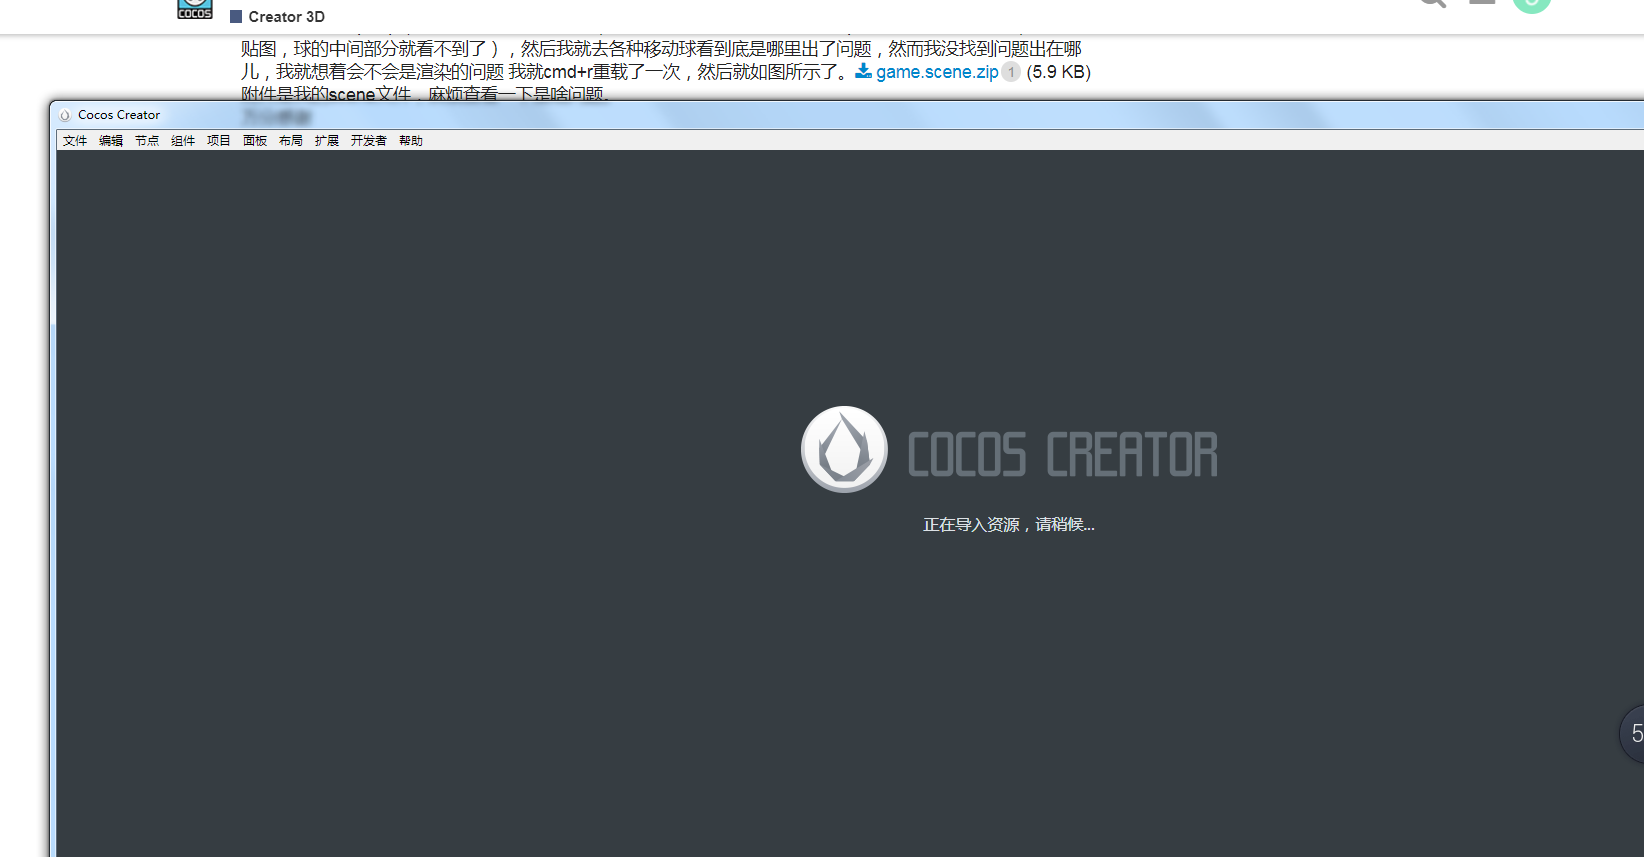Open the 编辑 menu
Screen dimensions: 1644x857
pyautogui.click(x=111, y=141)
